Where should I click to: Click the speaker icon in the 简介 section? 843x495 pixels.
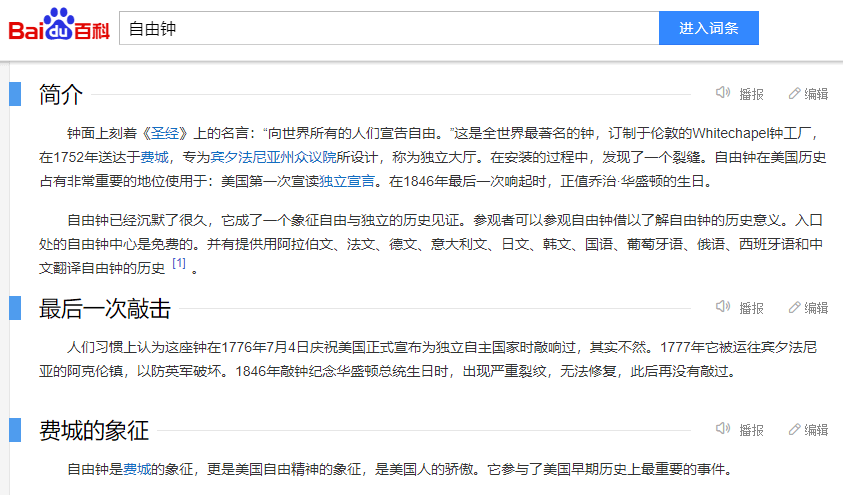723,92
